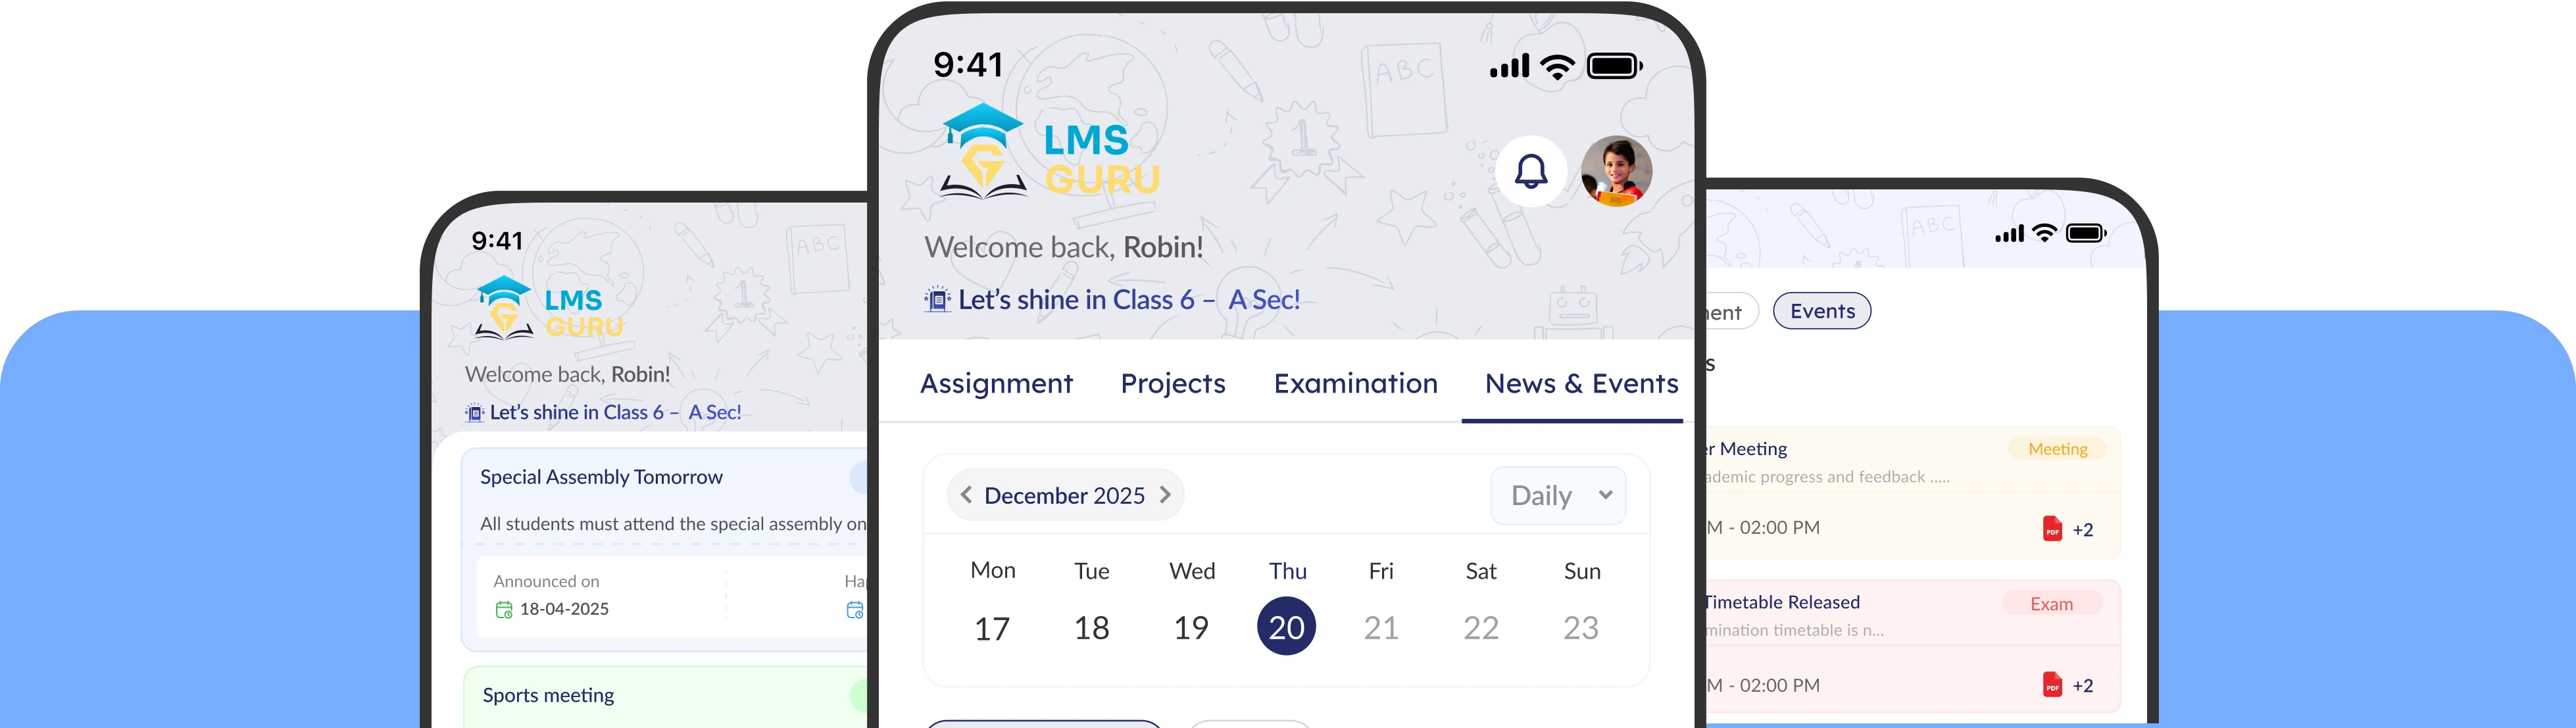This screenshot has width=2576, height=728.
Task: Open the Sports meeting card
Action: (x=549, y=695)
